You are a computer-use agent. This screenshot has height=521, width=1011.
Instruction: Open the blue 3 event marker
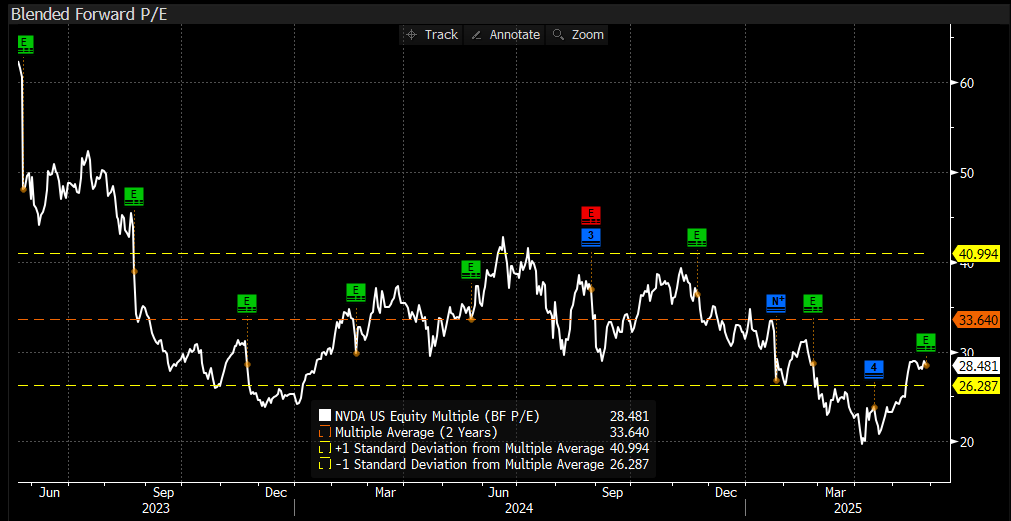pos(591,236)
